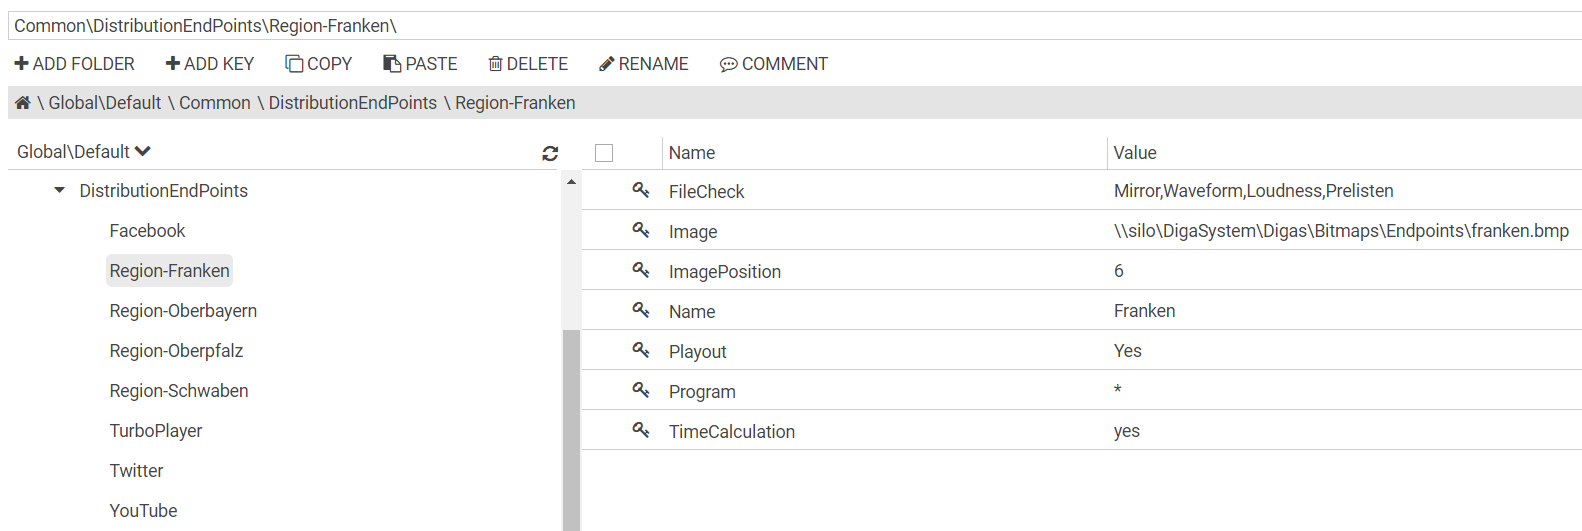Screen dimensions: 1582x531
Task: Select Region-Oberbayern in the tree
Action: point(183,311)
